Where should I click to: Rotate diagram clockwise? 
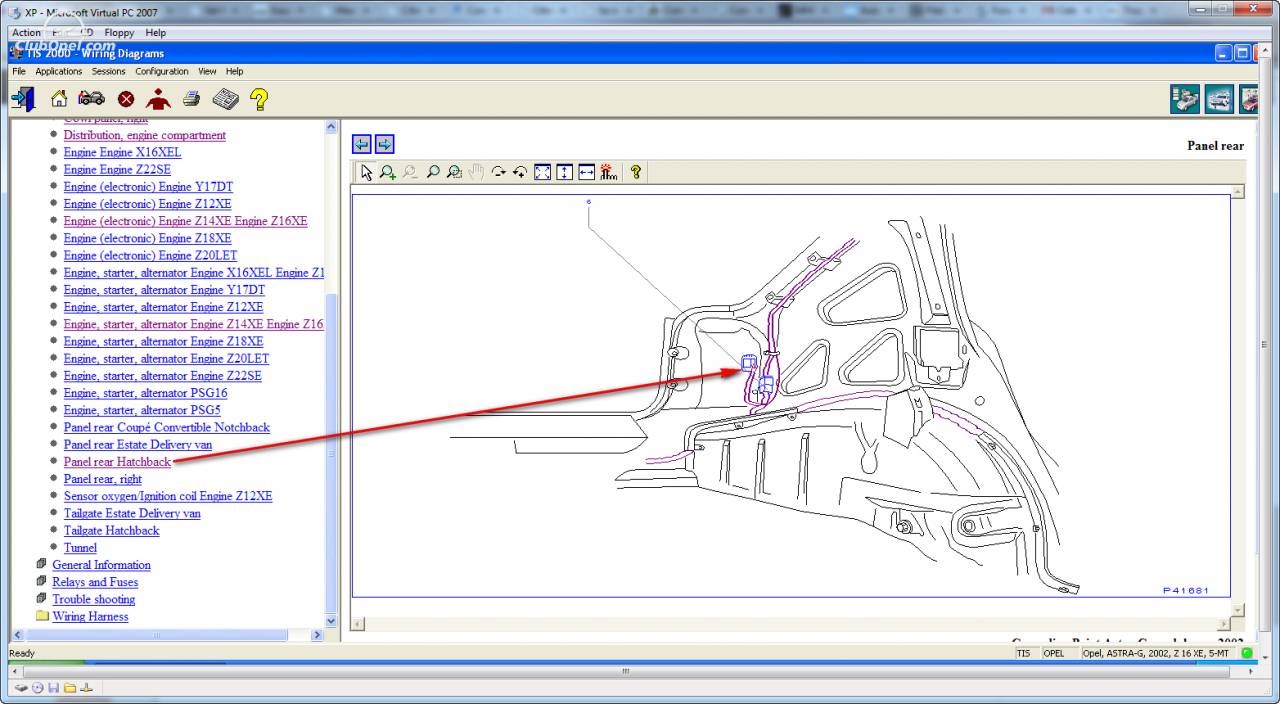click(498, 172)
